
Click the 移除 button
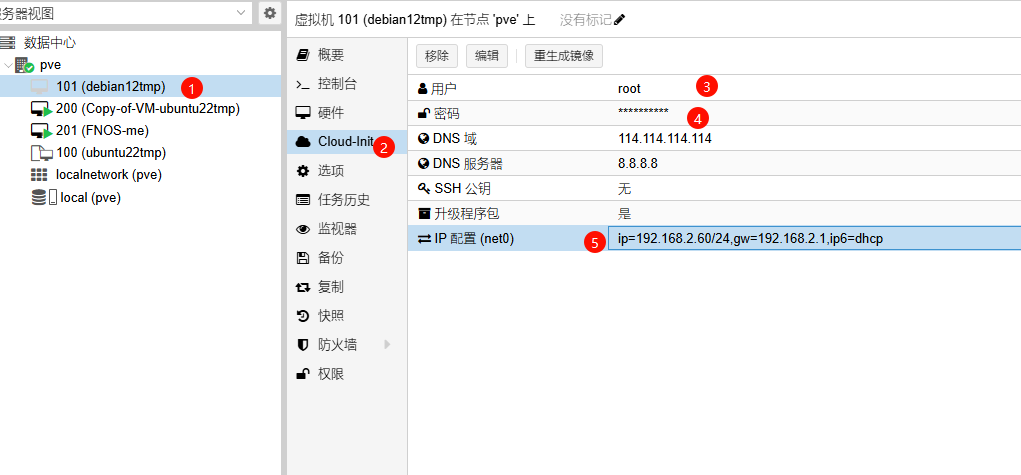pos(437,56)
